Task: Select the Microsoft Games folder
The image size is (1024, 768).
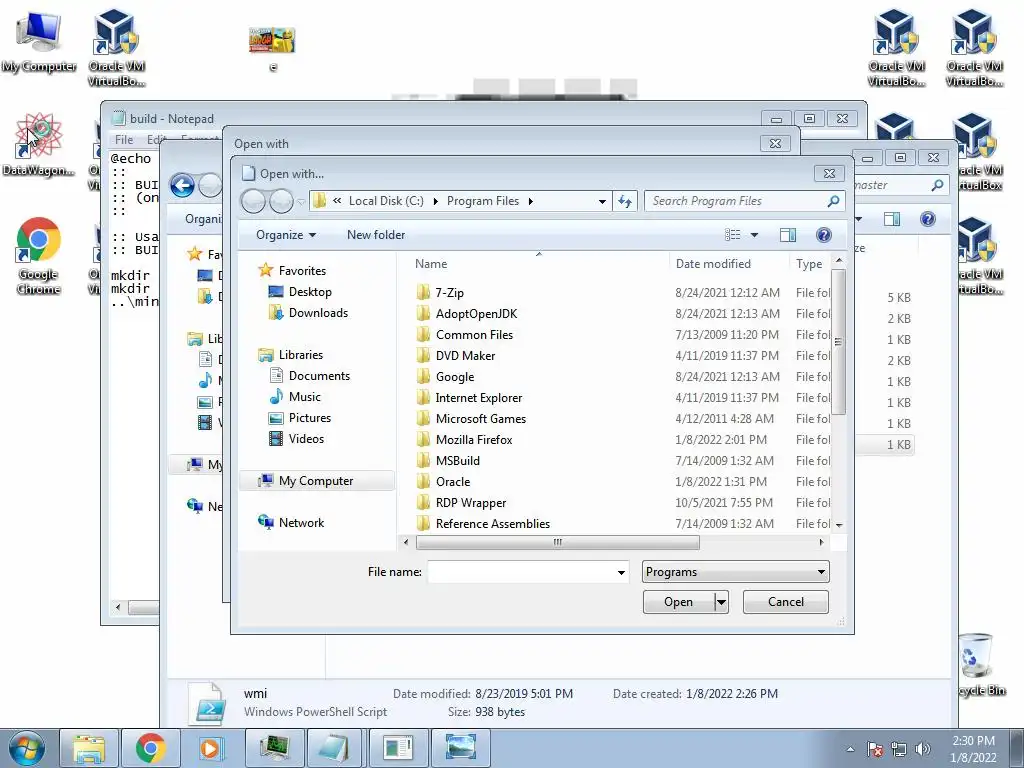Action: tap(481, 419)
